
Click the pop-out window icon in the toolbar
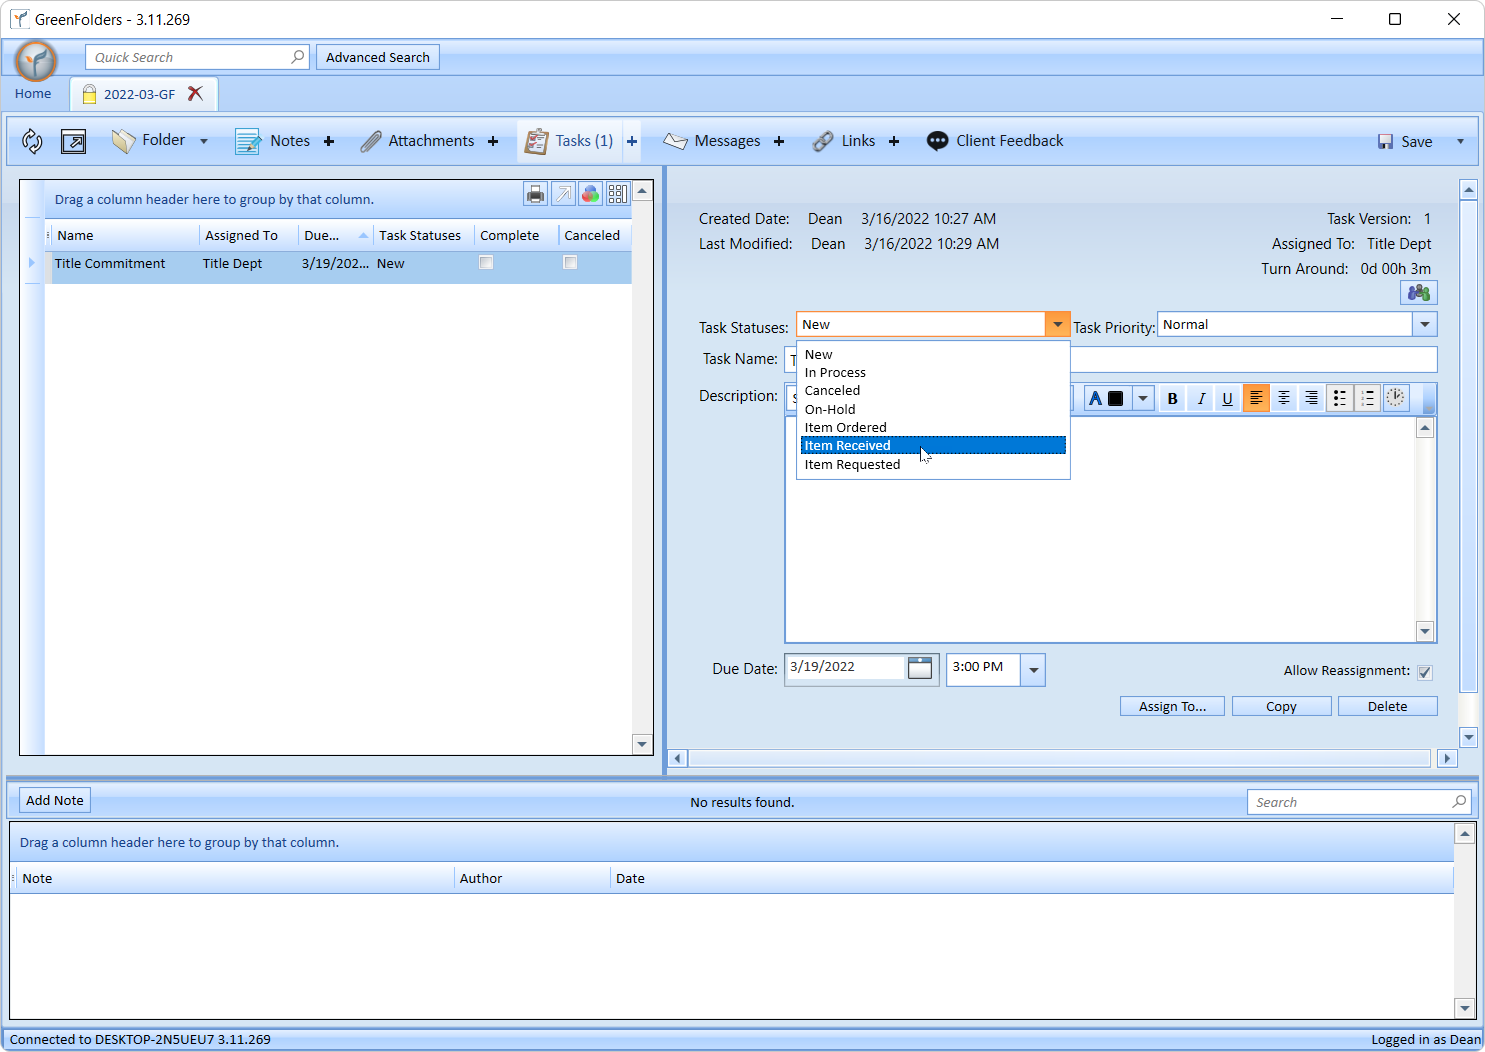[x=73, y=142]
